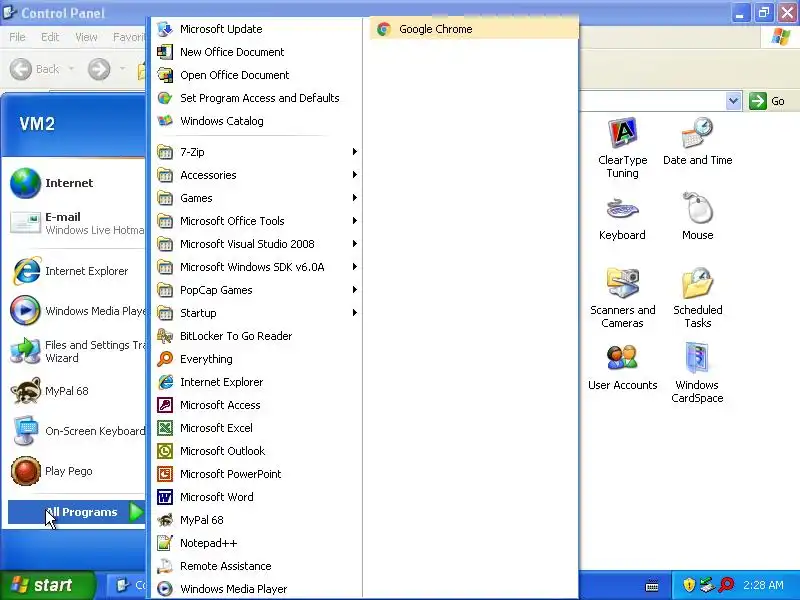Click the network connection tray icon
The height and width of the screenshot is (600, 800).
707,585
